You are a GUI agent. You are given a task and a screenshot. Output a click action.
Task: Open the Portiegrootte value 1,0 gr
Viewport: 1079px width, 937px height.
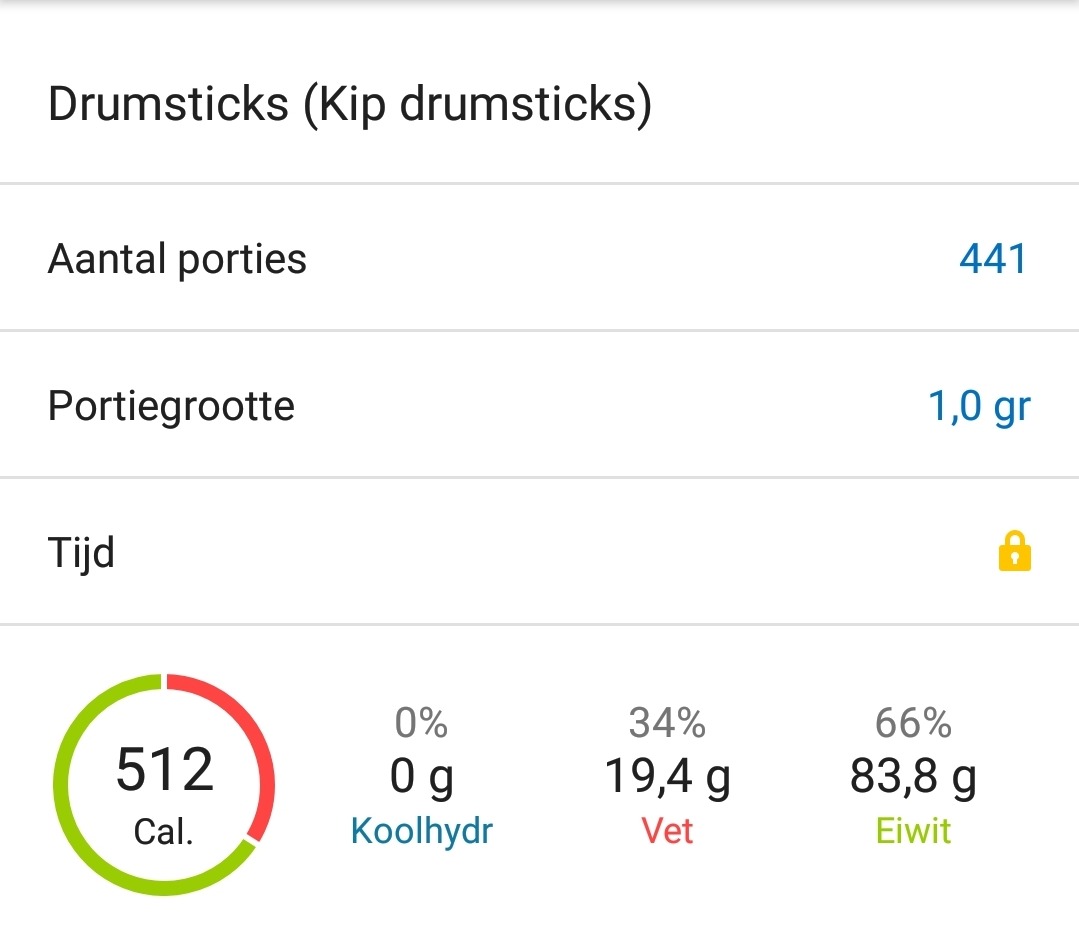point(978,406)
